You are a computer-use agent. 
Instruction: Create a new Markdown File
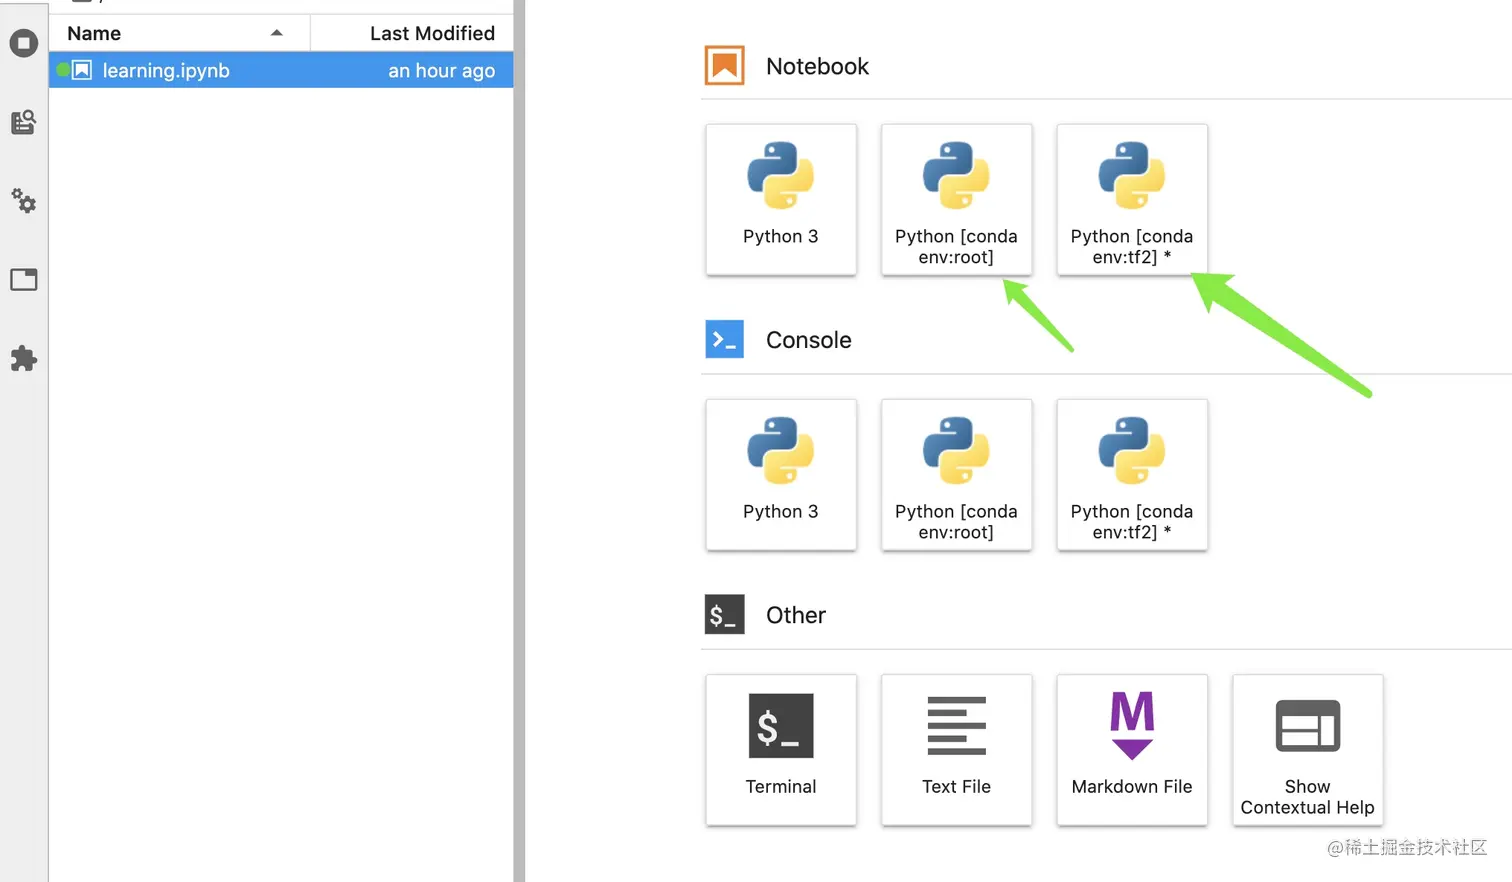pyautogui.click(x=1132, y=749)
